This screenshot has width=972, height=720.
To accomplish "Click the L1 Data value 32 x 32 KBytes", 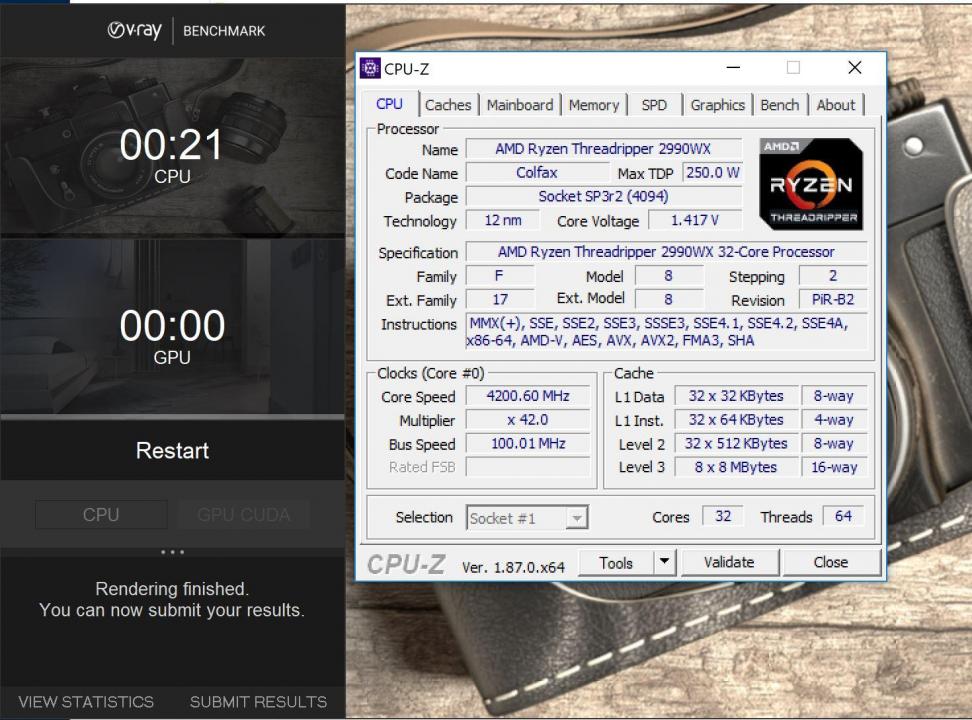I will pyautogui.click(x=736, y=396).
